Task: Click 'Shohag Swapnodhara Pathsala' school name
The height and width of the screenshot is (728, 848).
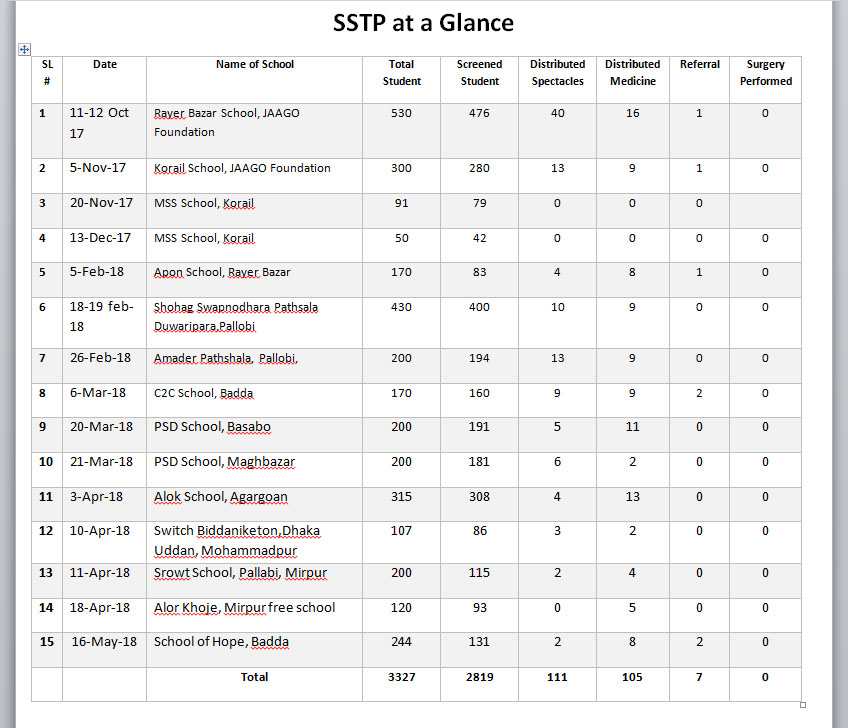Action: tap(236, 307)
